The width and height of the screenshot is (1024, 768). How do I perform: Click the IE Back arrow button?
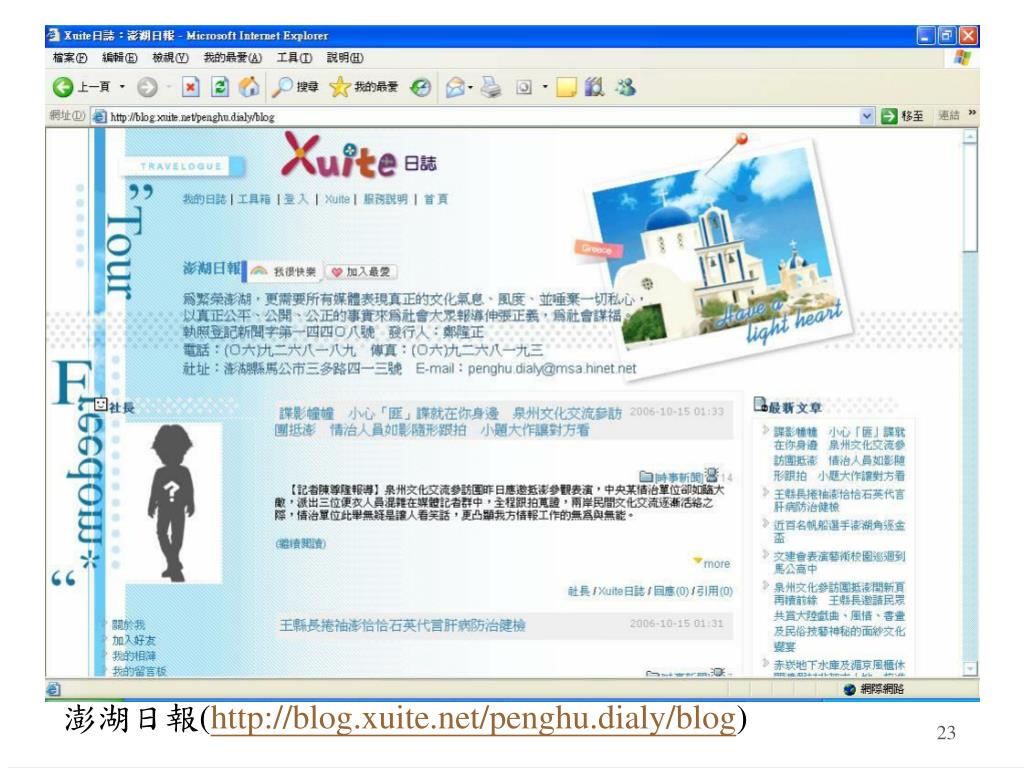tap(63, 87)
